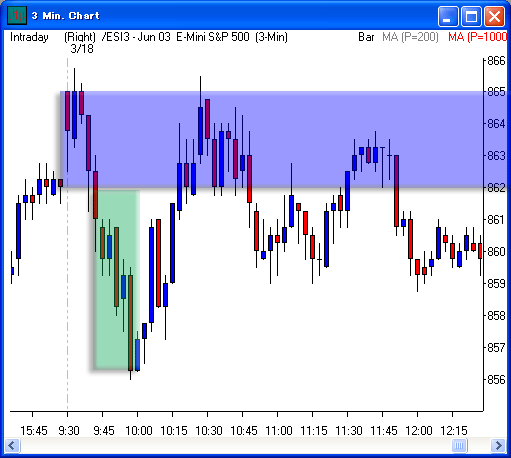Click the 12:00 time axis label
Viewport: 511px width, 458px height.
click(x=419, y=431)
